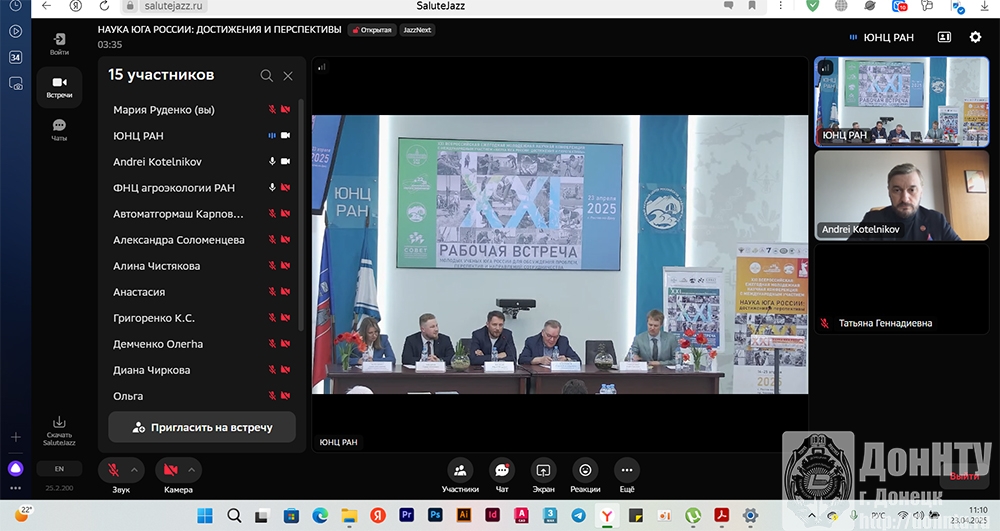Toggle camera icon beside Мария Руденко
This screenshot has width=1000, height=531.
pos(285,110)
